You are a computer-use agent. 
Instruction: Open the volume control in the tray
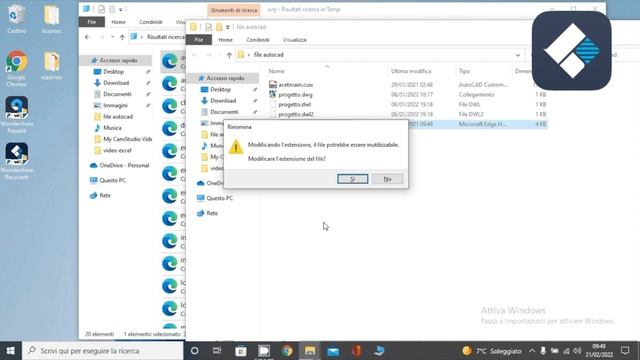coord(577,351)
